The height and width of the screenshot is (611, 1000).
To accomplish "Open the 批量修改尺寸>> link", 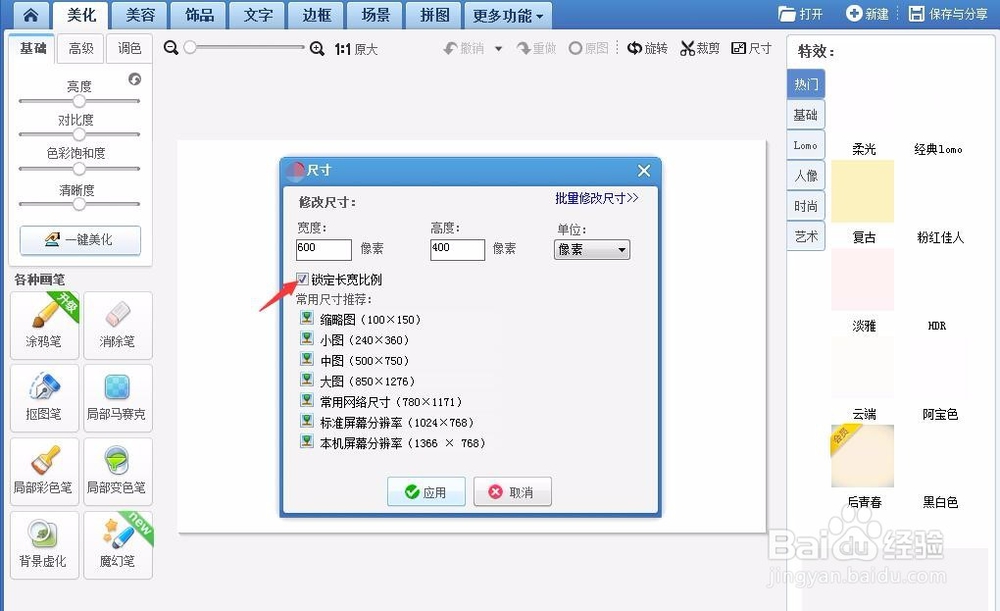I will (596, 198).
